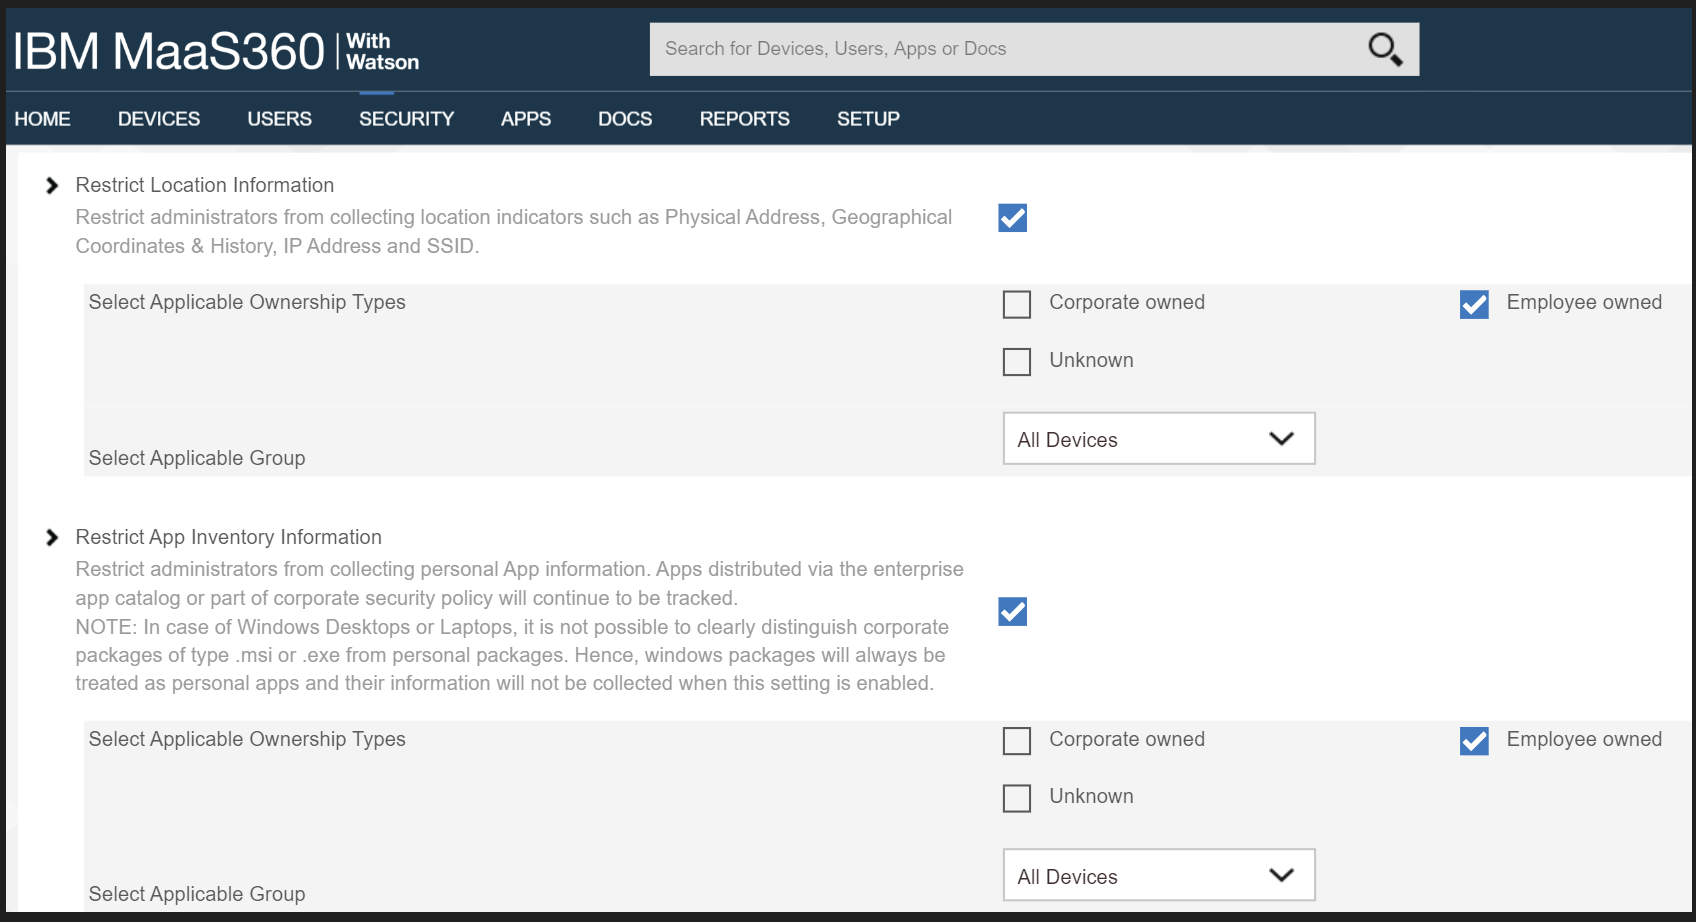Expand the Restrict Location Information section
Viewport: 1696px width, 922px height.
click(x=50, y=184)
